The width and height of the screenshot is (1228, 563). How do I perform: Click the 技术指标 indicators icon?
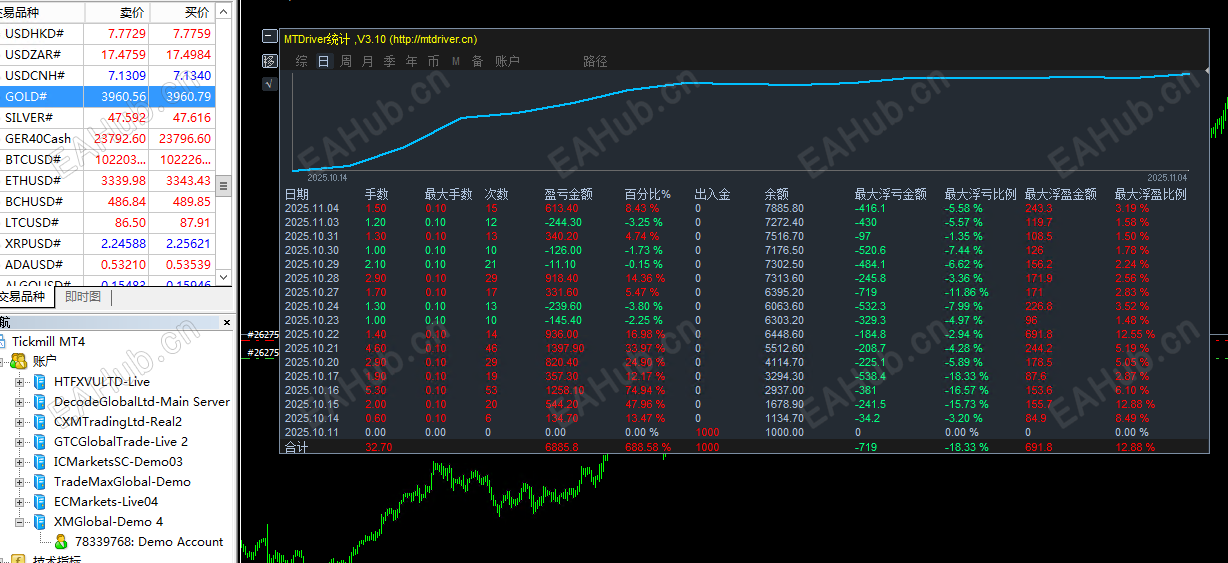pos(19,560)
